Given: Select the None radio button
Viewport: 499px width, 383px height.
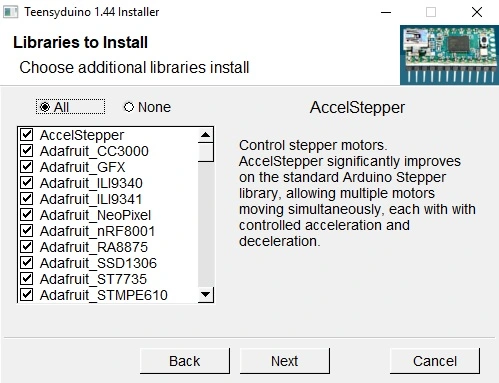Looking at the screenshot, I should (129, 107).
